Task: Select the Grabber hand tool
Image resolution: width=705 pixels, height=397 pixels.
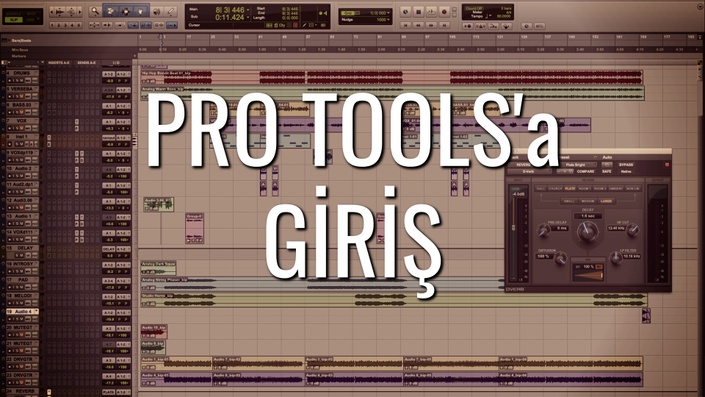Action: (x=140, y=11)
